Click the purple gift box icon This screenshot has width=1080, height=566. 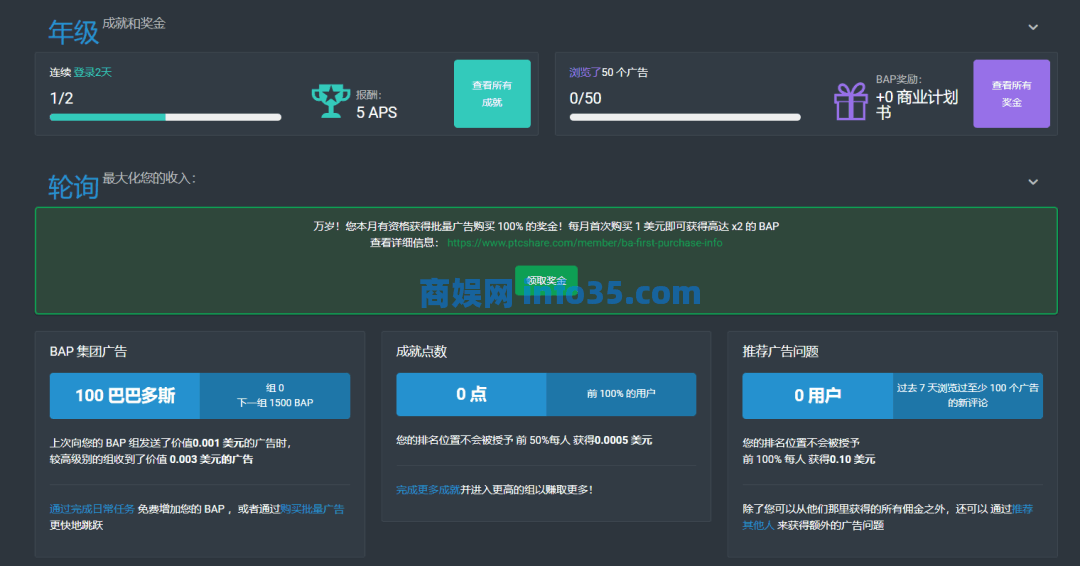pos(851,101)
